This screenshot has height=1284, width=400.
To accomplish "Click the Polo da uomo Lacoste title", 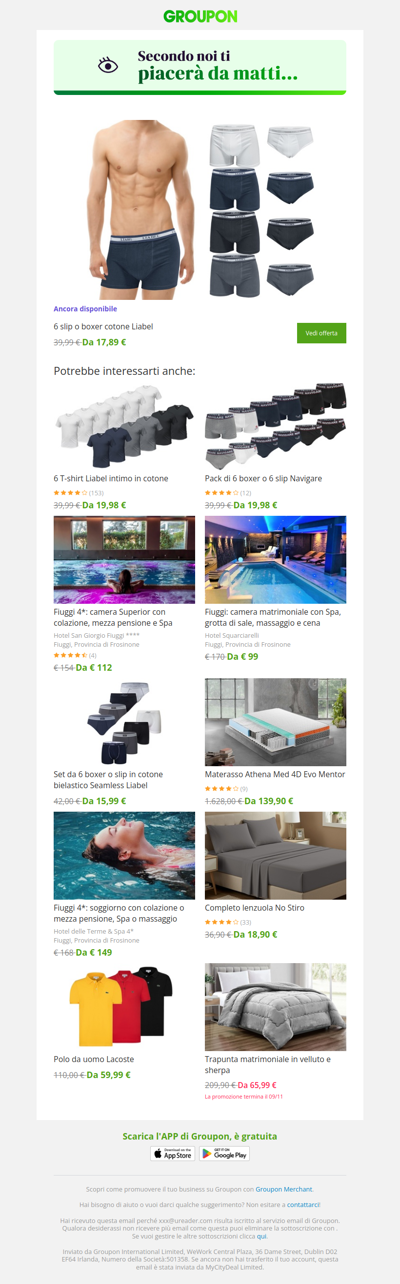I will [x=94, y=1059].
